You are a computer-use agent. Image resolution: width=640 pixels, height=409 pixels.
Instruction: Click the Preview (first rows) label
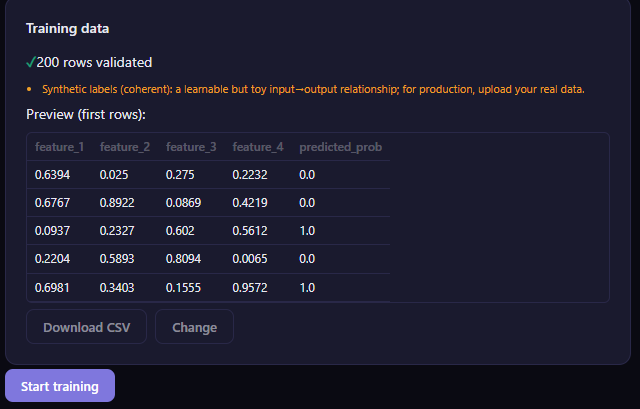click(x=86, y=114)
